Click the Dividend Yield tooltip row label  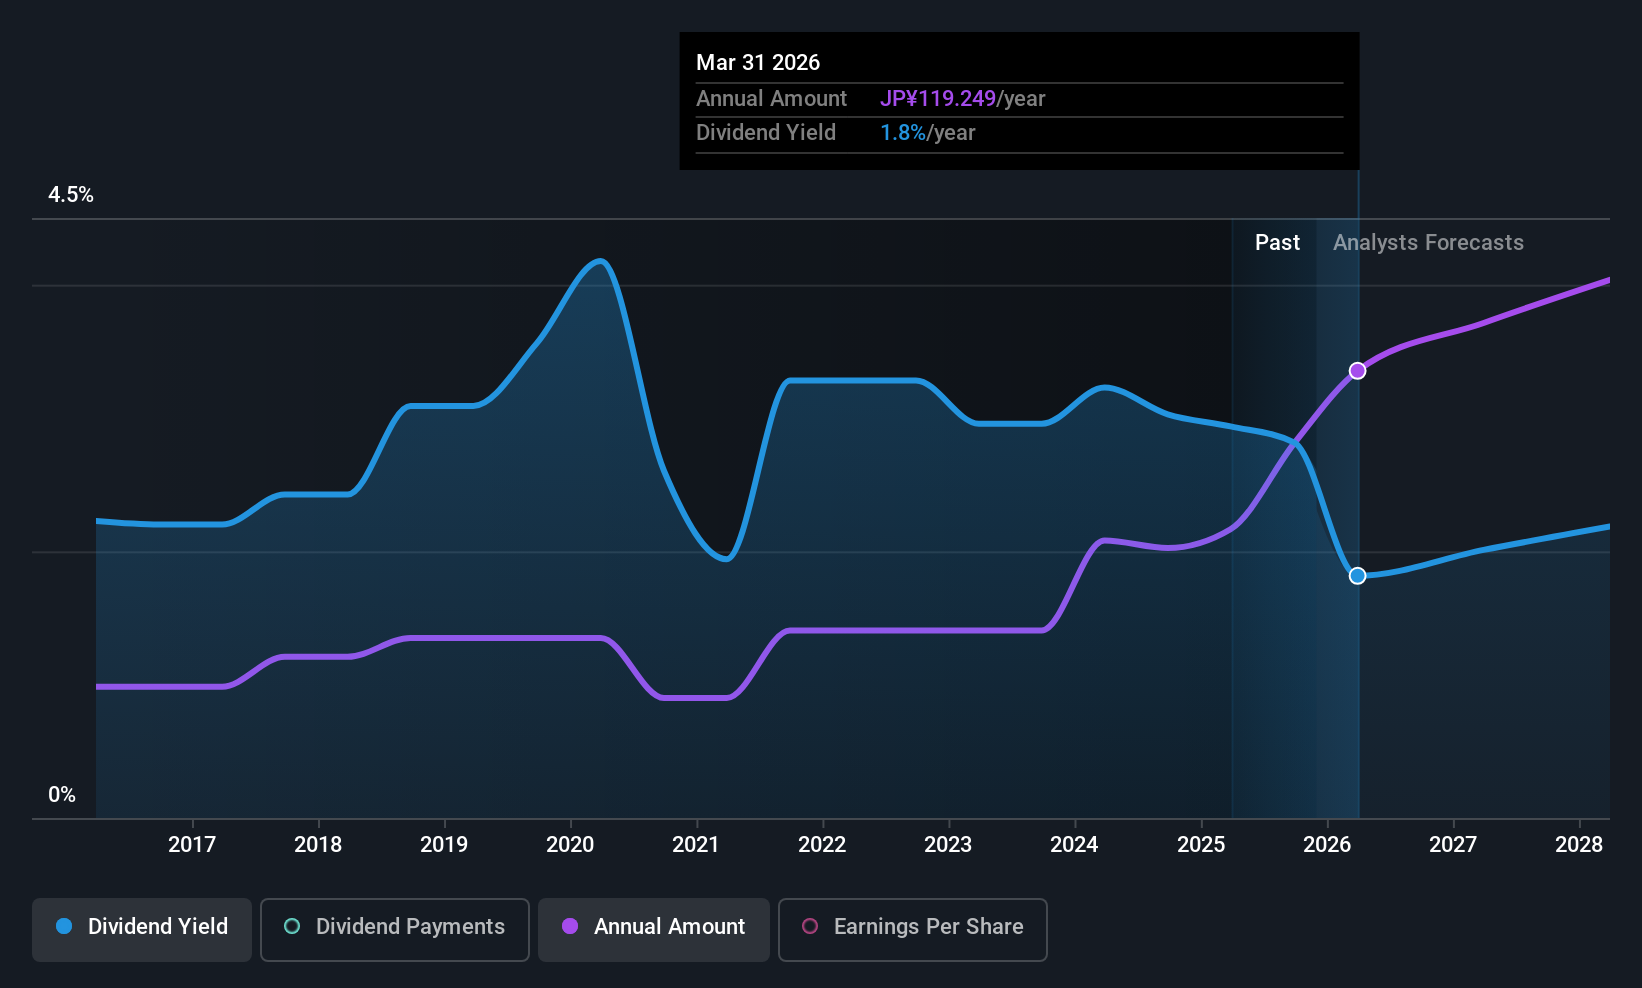[x=766, y=133]
